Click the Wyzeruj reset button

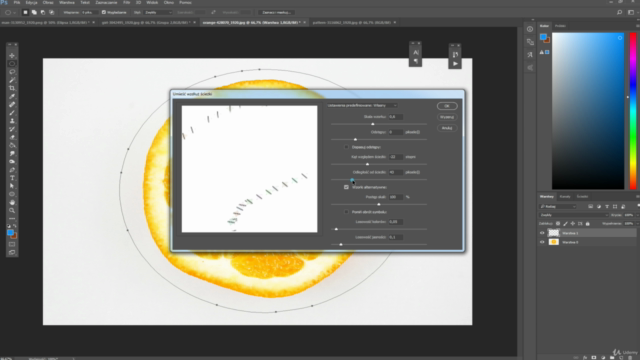447,117
